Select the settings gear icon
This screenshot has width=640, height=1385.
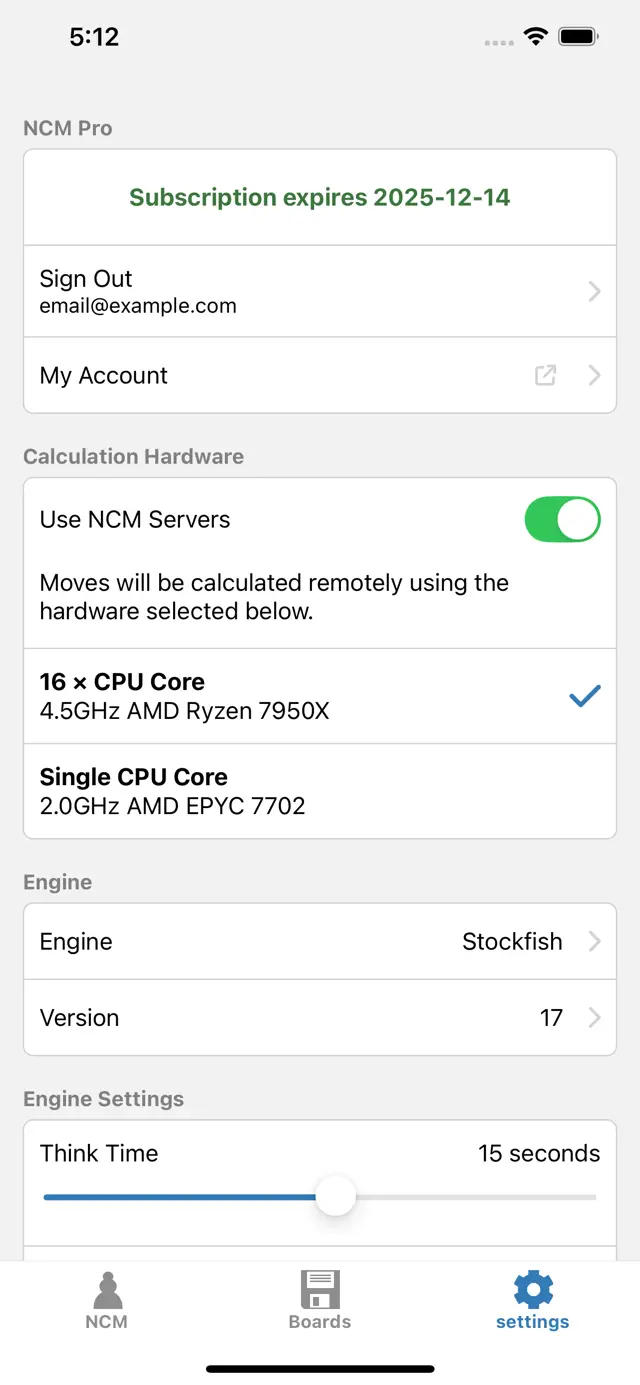(x=532, y=1289)
